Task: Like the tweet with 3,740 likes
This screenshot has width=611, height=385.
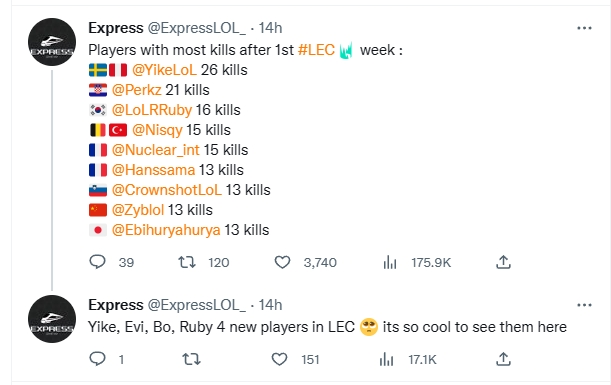Action: click(x=283, y=262)
